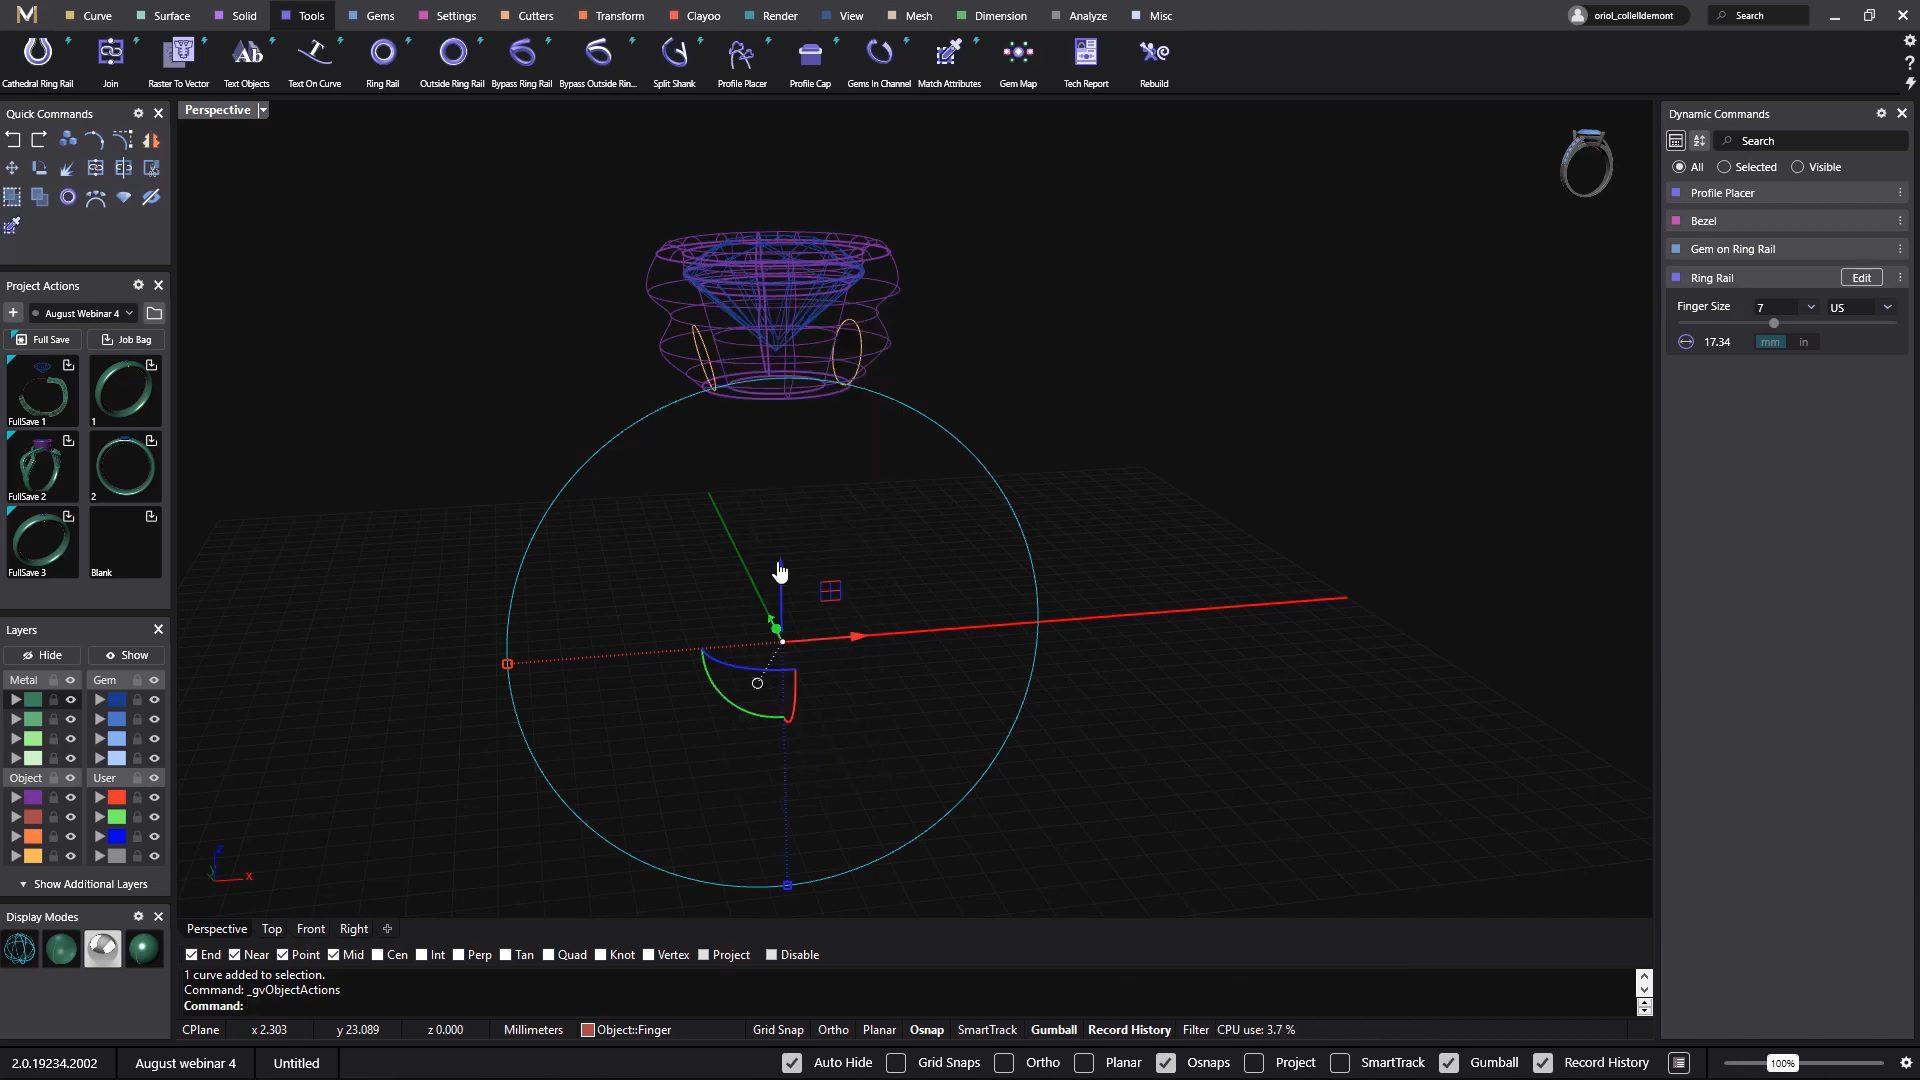
Task: Enable the Cen osnap checkbox
Action: pos(378,955)
